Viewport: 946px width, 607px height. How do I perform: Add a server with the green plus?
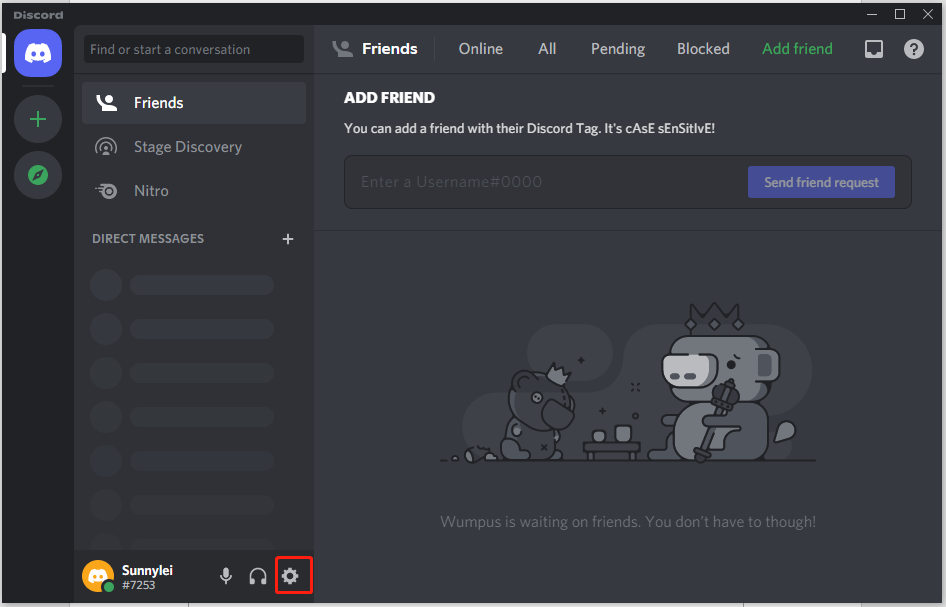(x=38, y=119)
